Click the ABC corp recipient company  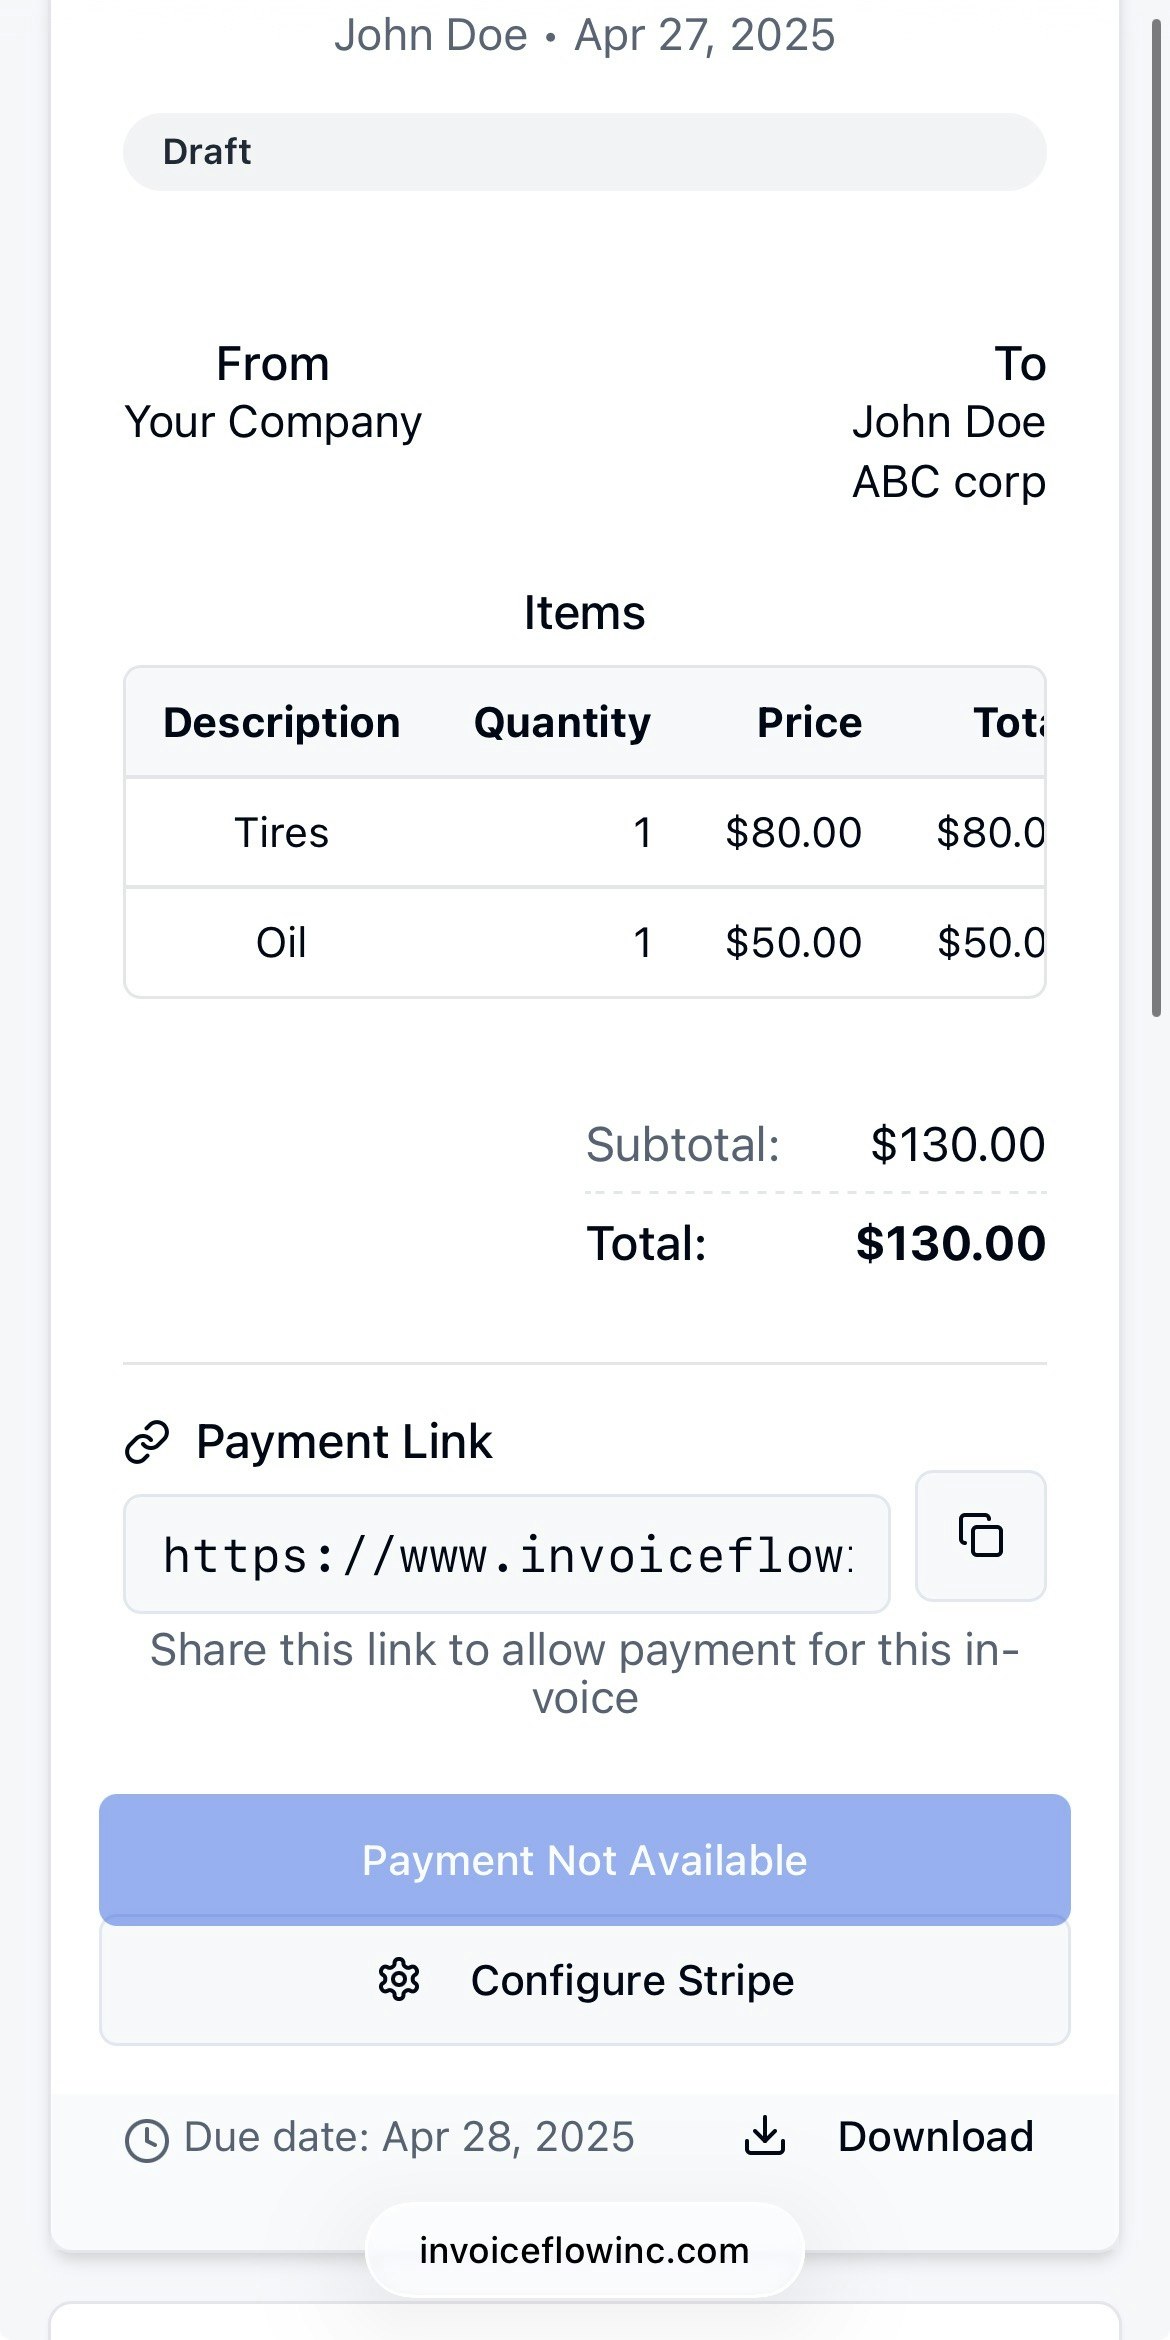[948, 482]
